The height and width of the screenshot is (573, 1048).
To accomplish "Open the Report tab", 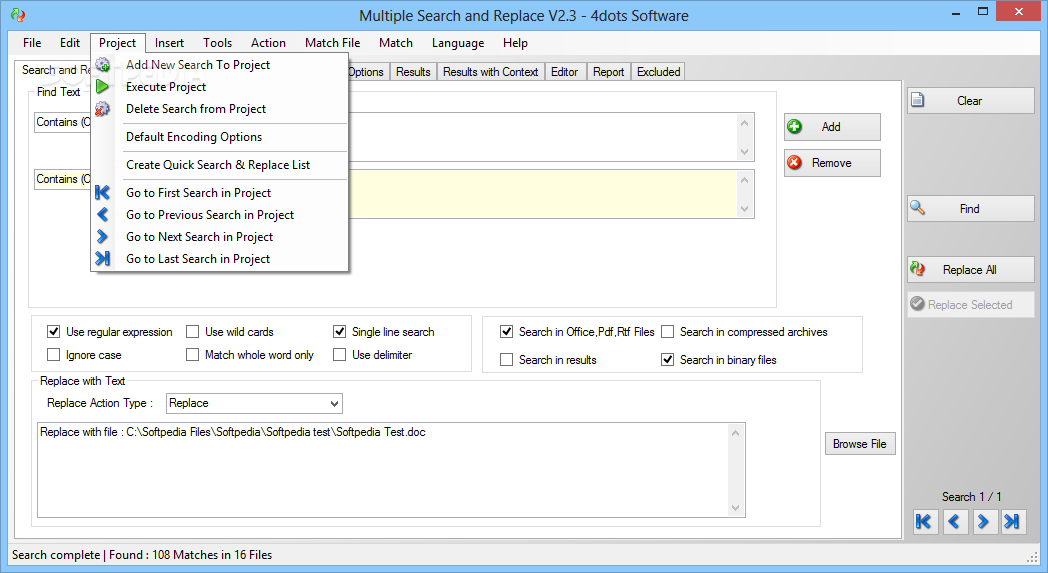I will (608, 72).
